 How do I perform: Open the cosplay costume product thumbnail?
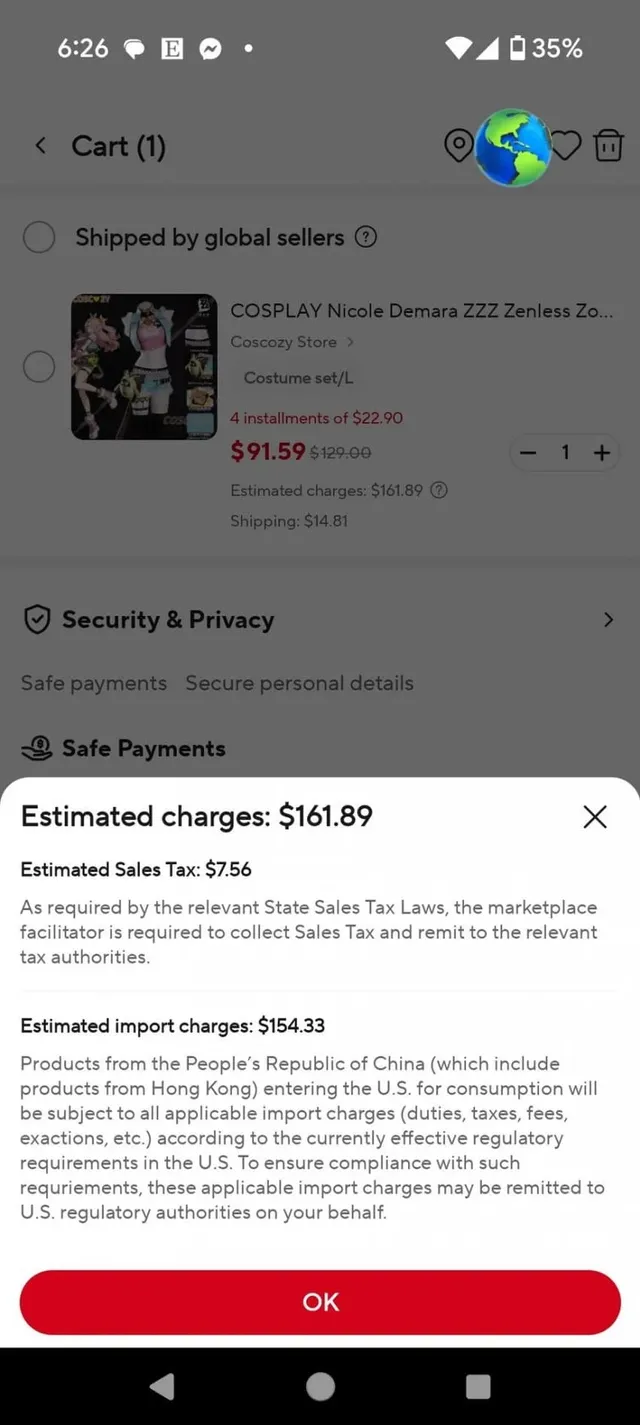coord(144,367)
